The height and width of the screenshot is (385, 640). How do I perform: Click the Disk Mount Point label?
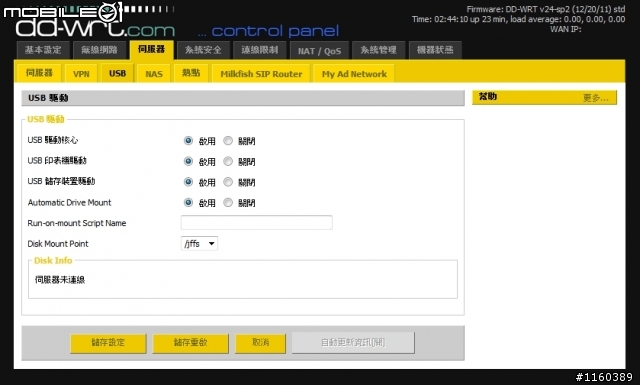point(58,244)
